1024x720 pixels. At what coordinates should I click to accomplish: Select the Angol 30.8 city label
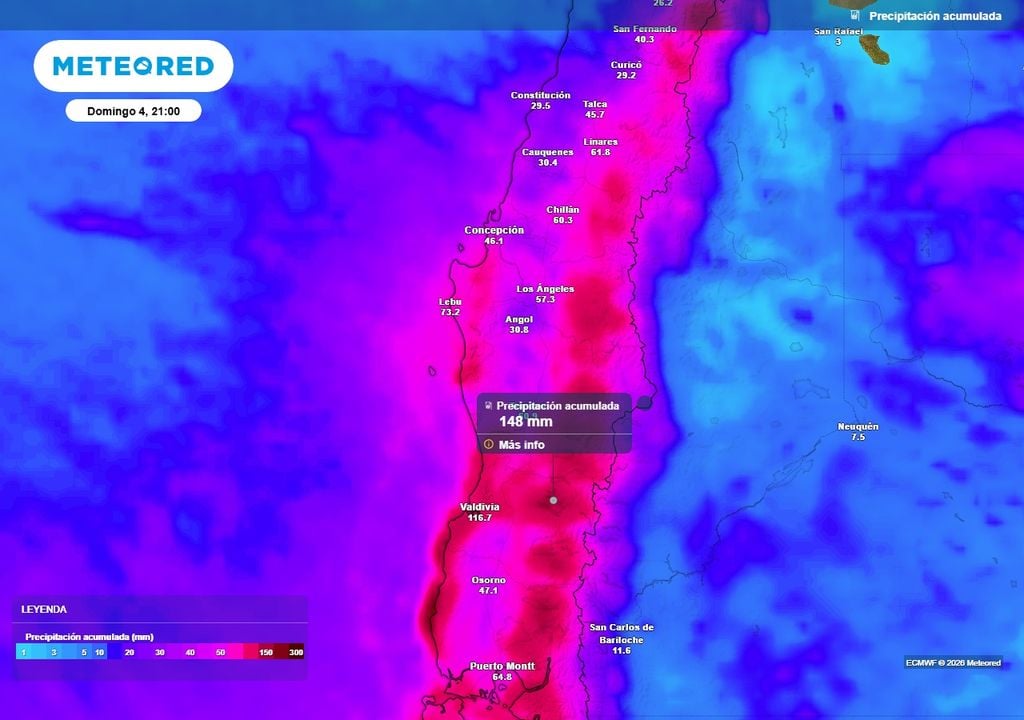tap(519, 324)
